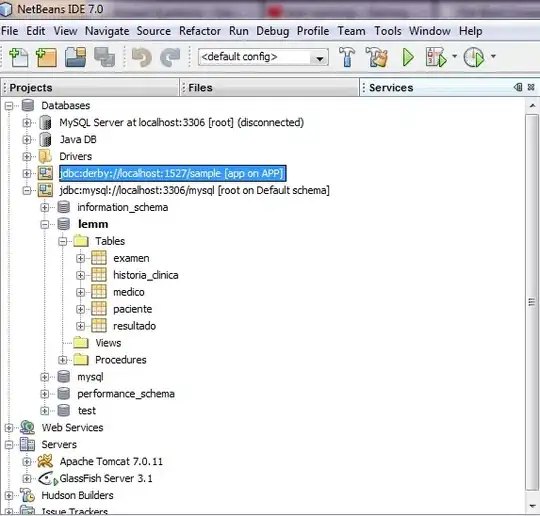
Task: Open the Debug Project dropdown arrow
Action: (x=454, y=56)
